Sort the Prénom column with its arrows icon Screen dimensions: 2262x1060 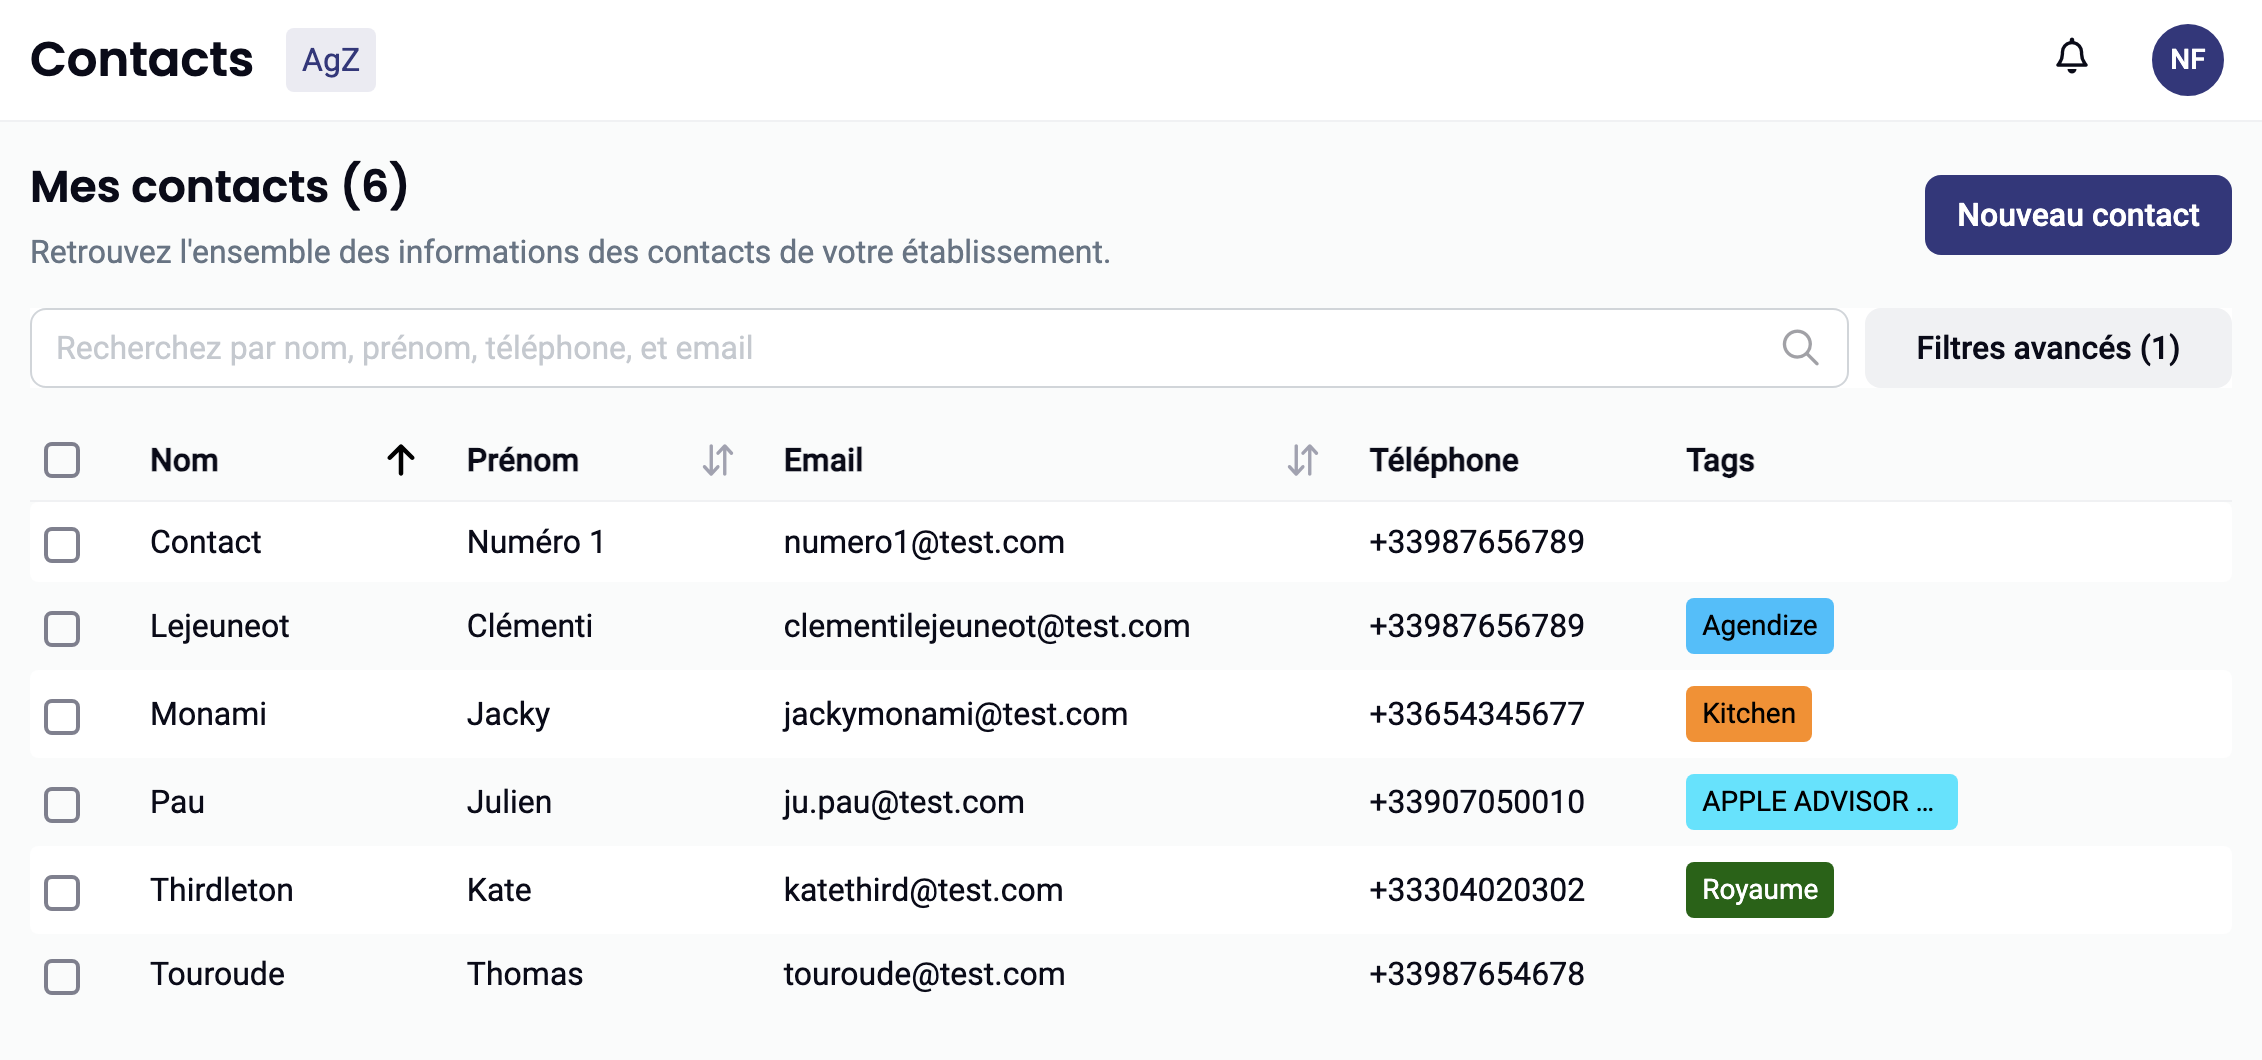(718, 460)
